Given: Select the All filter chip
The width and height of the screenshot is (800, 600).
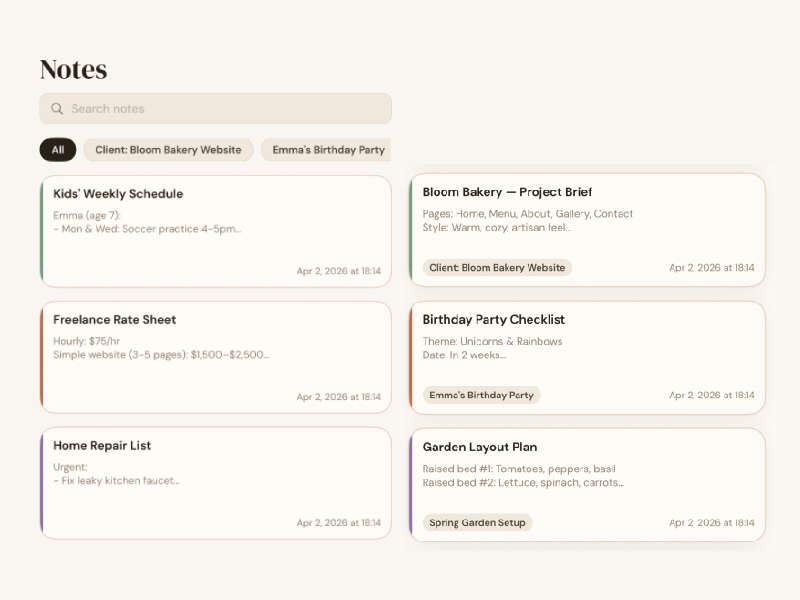Looking at the screenshot, I should [x=57, y=149].
